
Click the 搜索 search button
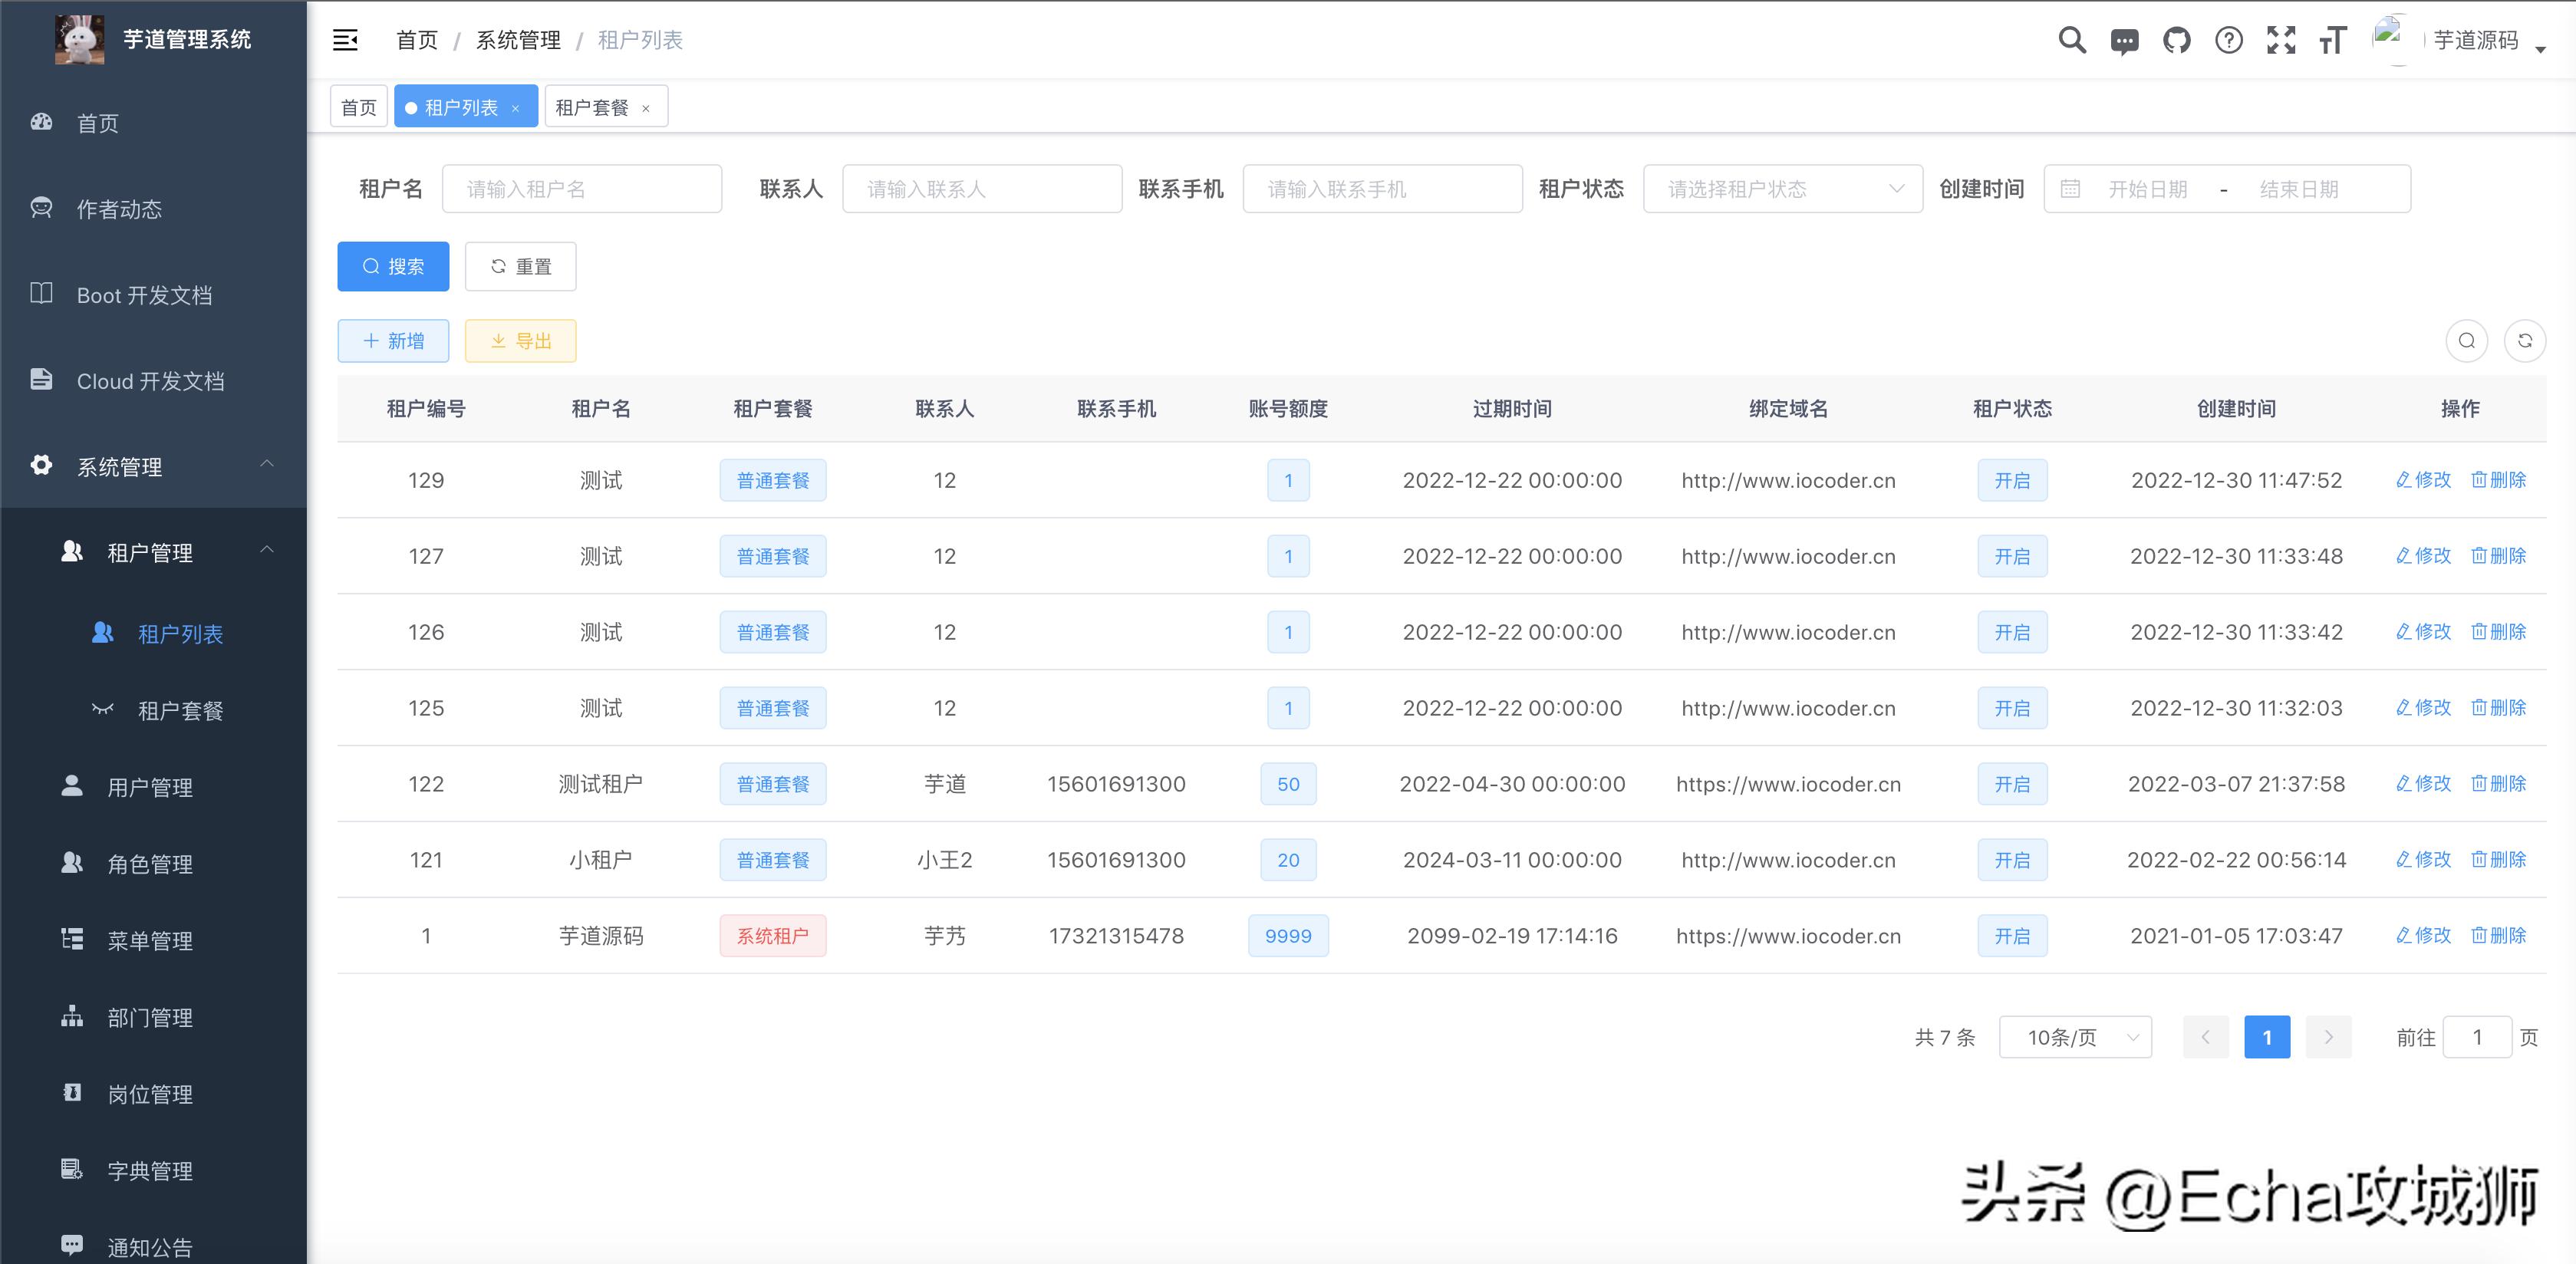[393, 266]
